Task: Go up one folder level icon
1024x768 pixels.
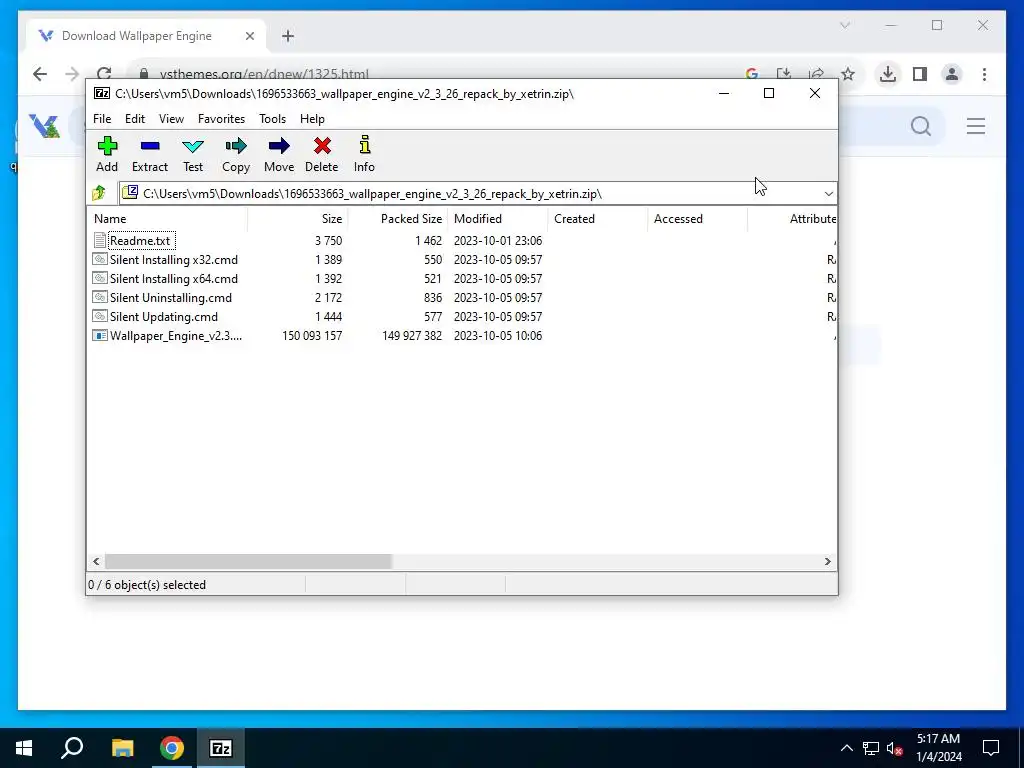Action: tap(99, 193)
